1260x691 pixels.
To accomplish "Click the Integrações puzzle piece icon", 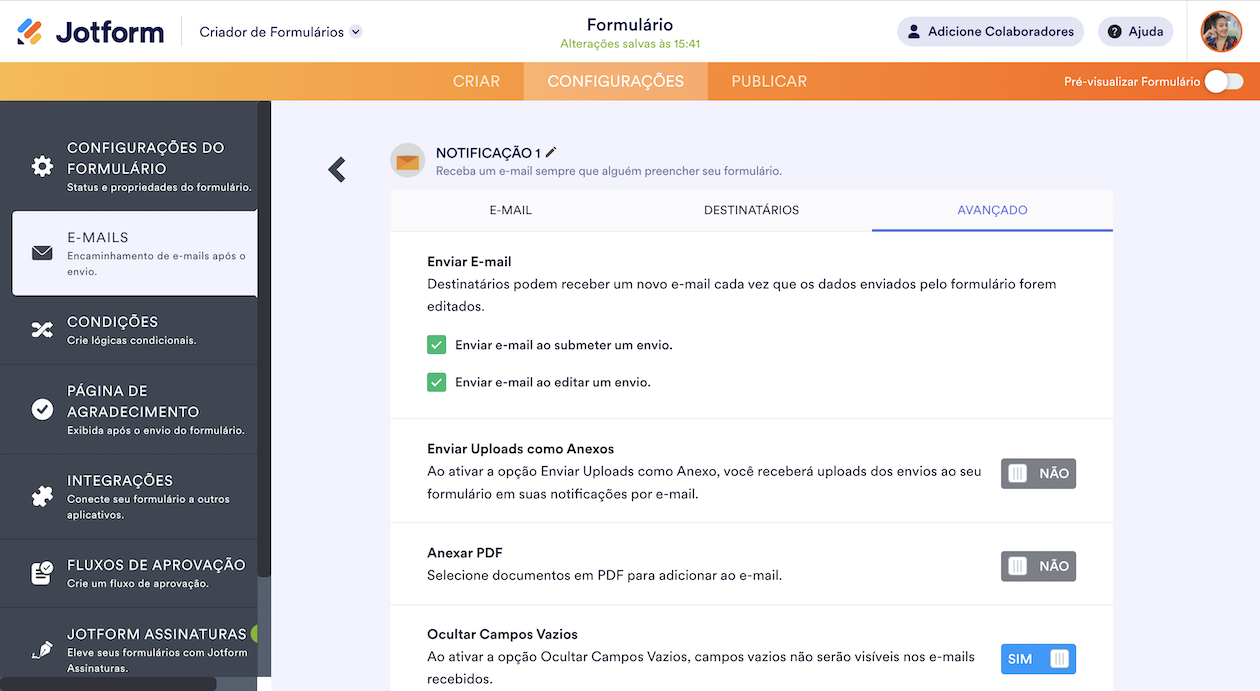I will pyautogui.click(x=42, y=496).
